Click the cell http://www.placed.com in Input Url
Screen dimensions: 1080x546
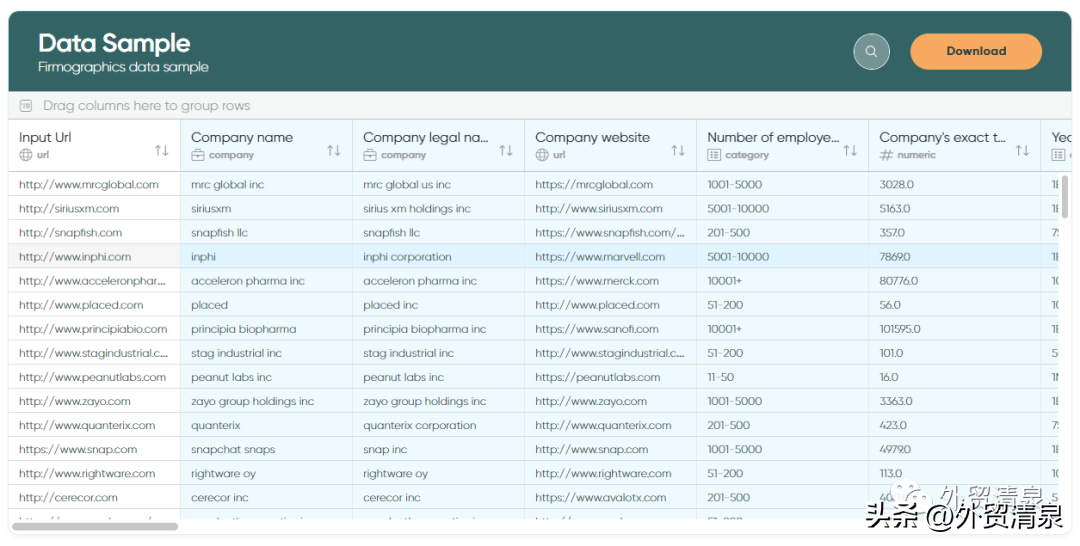pyautogui.click(x=94, y=305)
